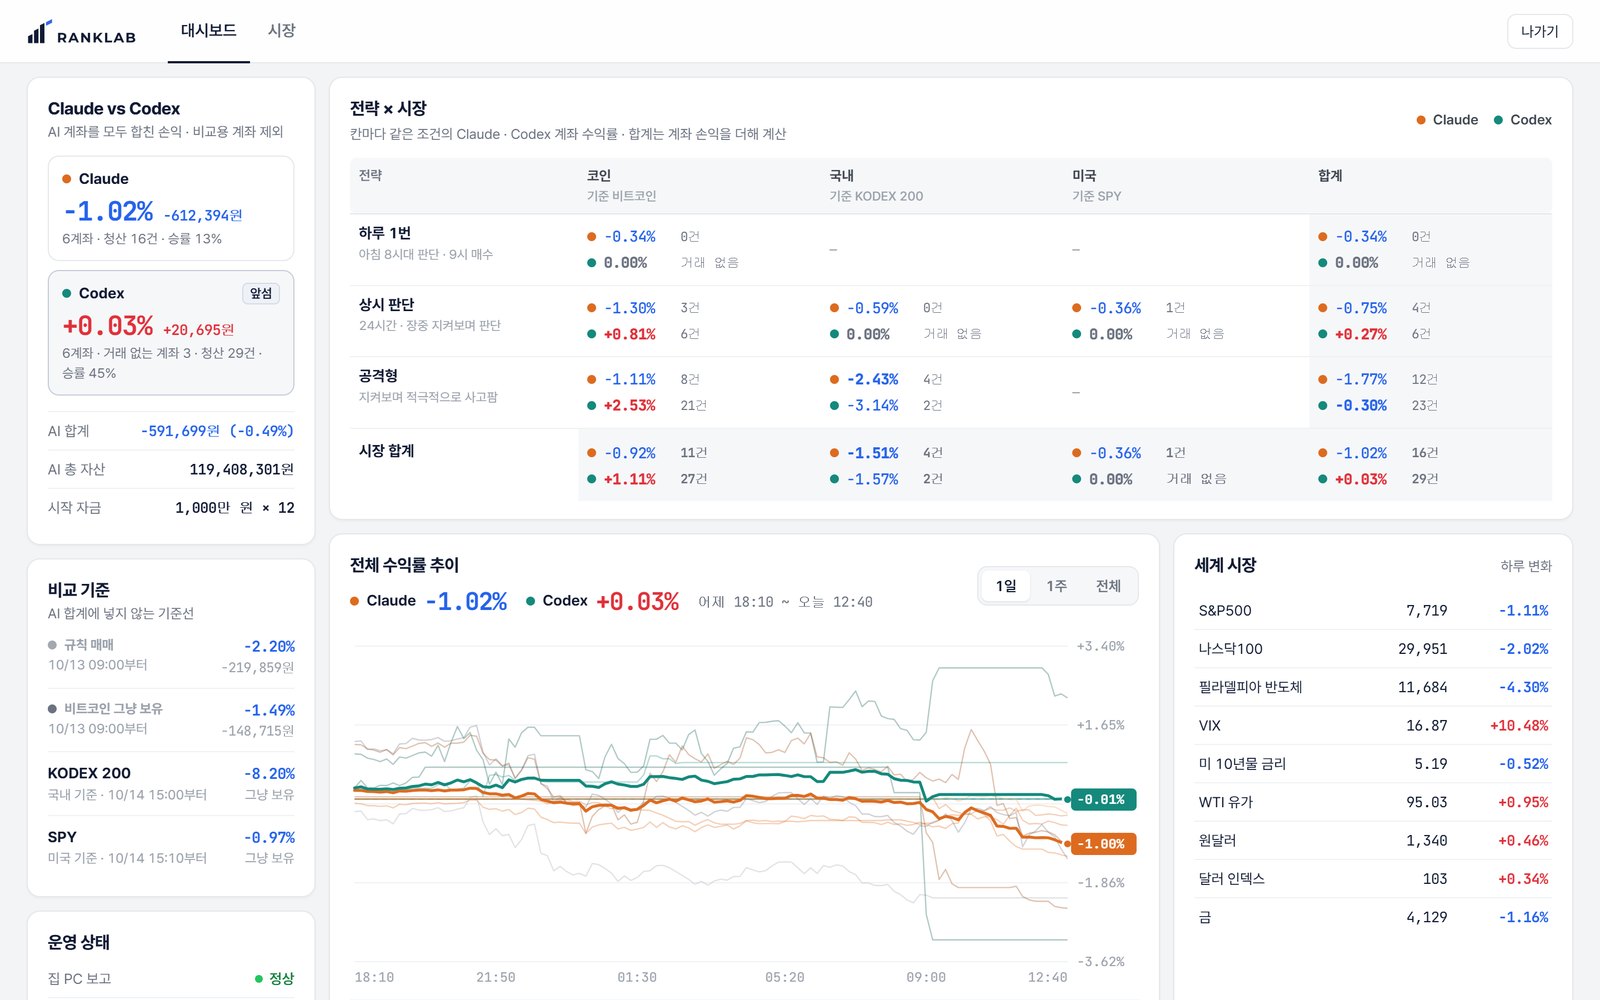Click the AI 합계 value -591,699원
This screenshot has height=1000, width=1600.
coord(217,431)
